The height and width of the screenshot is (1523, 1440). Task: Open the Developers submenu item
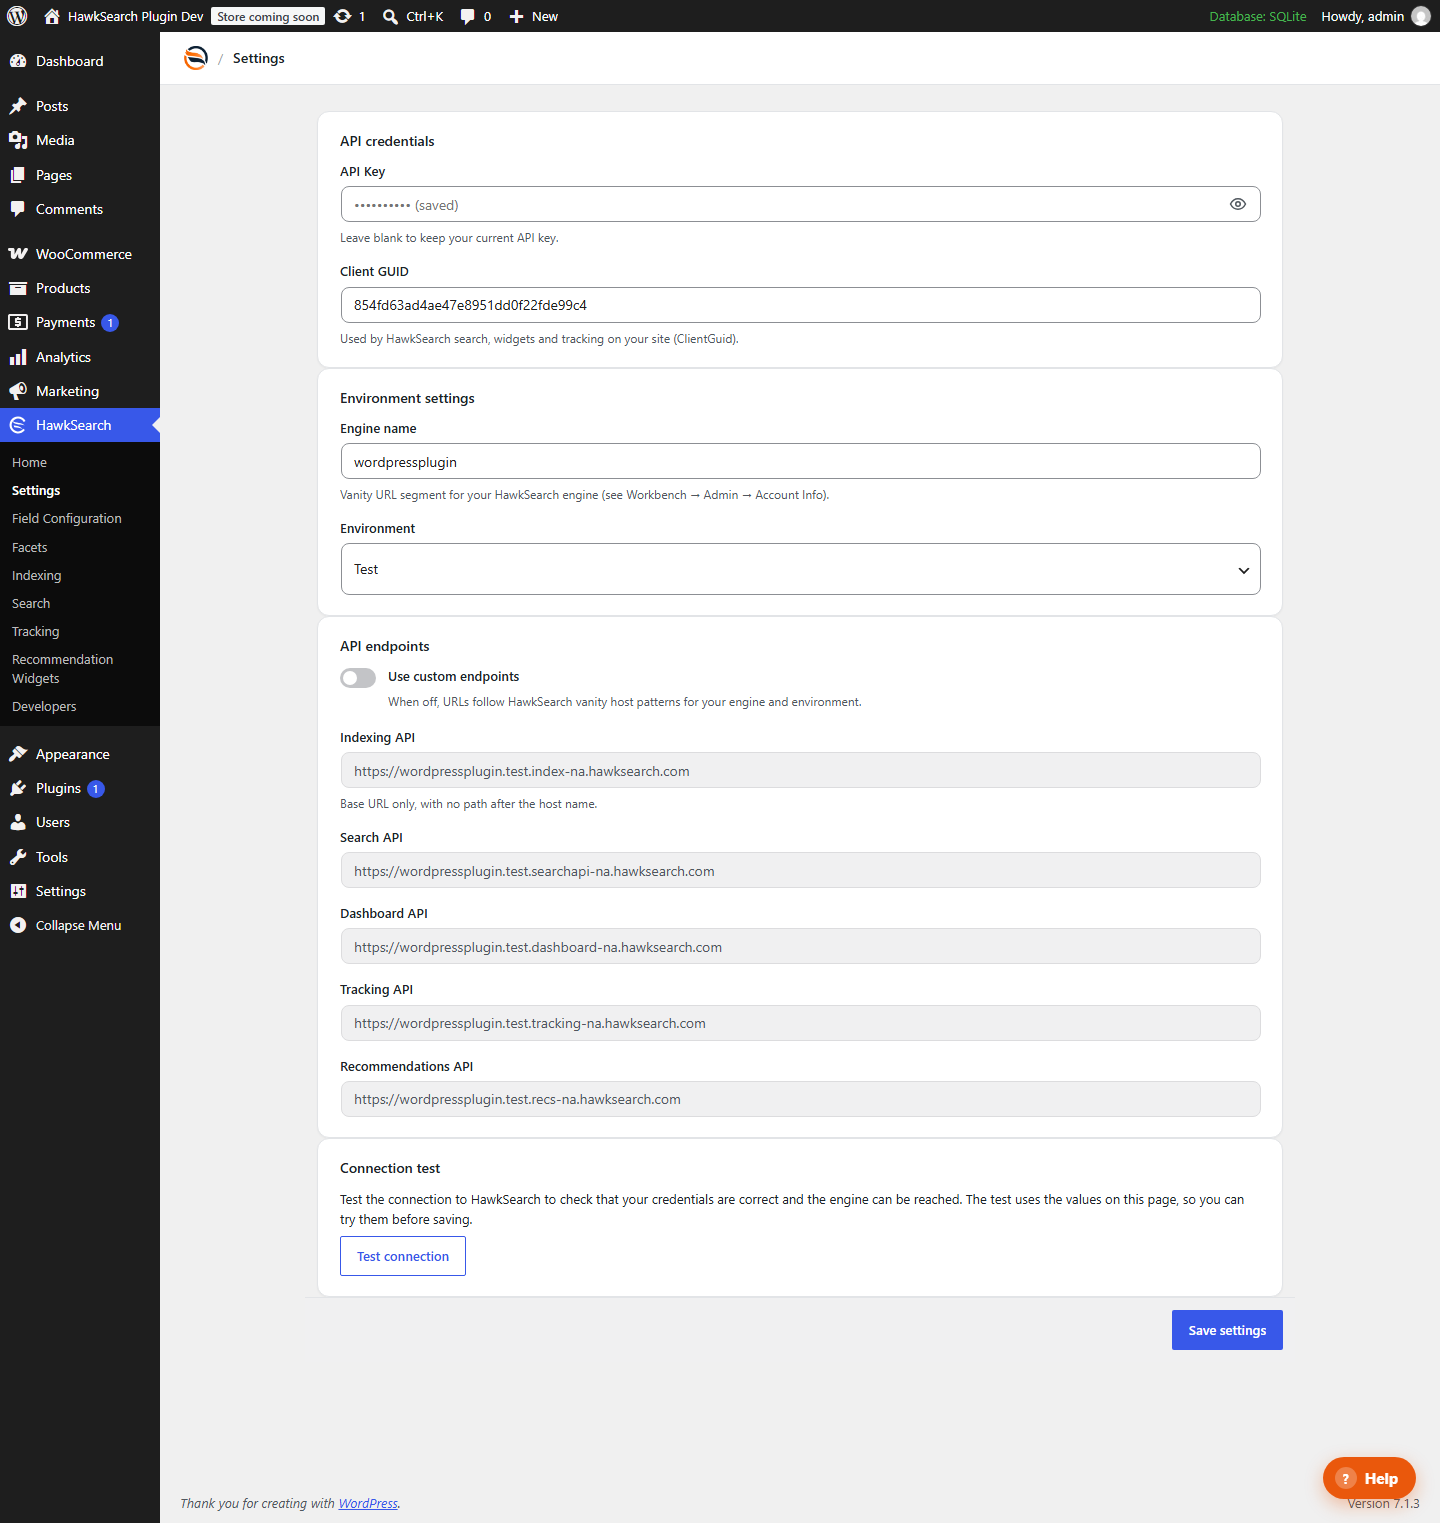(x=44, y=707)
